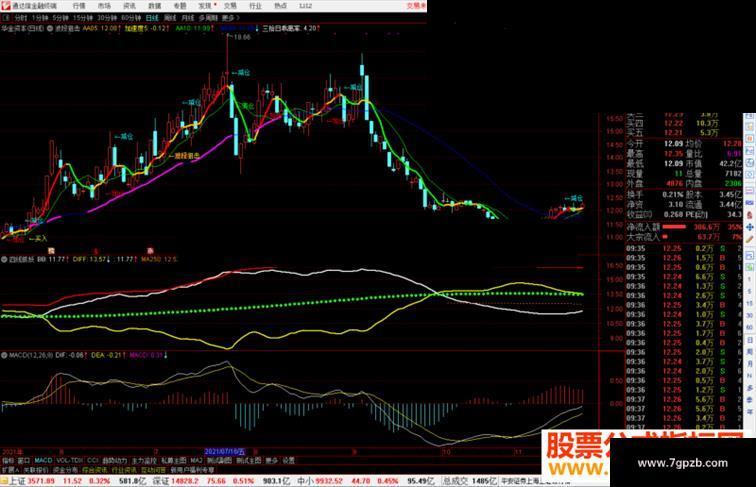
Task: Open the 资讯 menu
Action: pos(129,6)
